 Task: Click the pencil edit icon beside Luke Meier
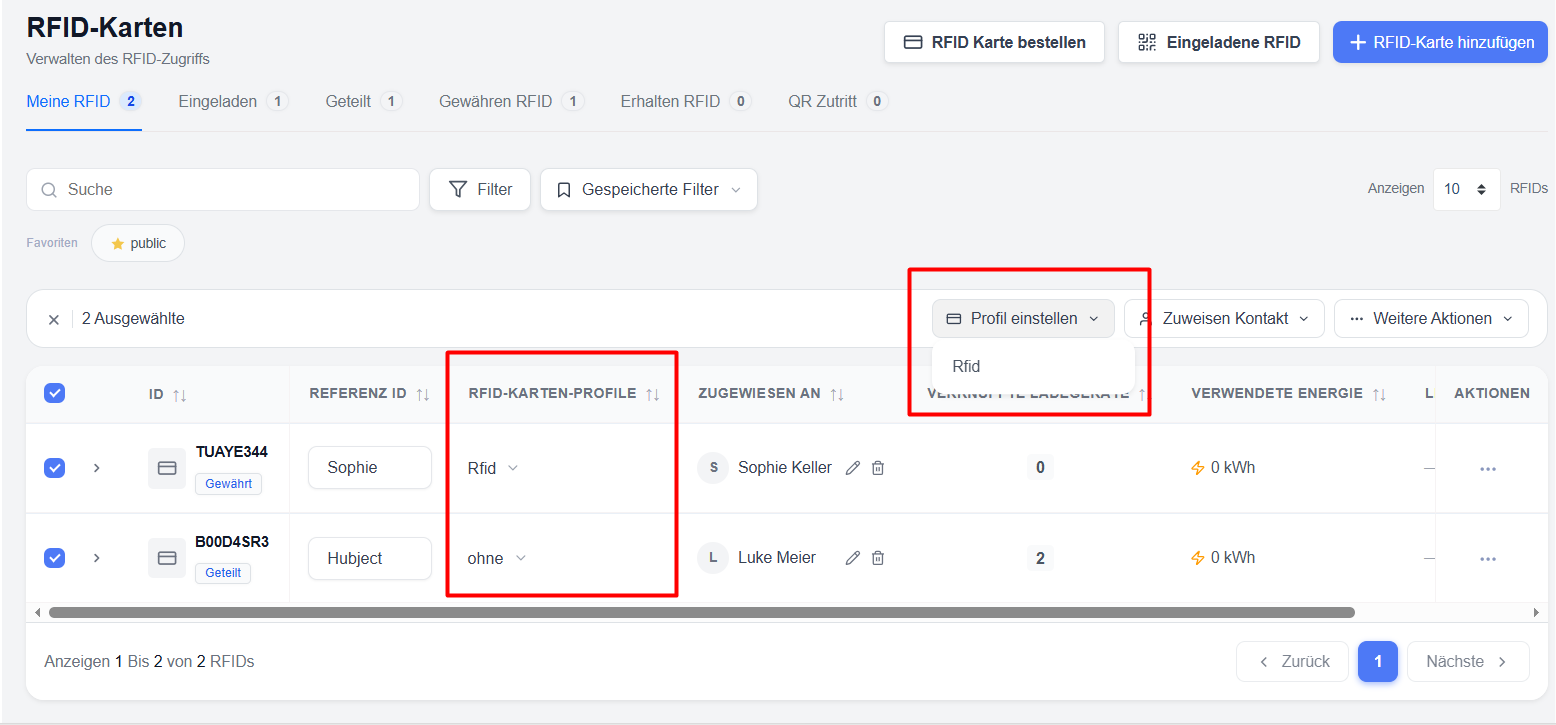point(853,558)
